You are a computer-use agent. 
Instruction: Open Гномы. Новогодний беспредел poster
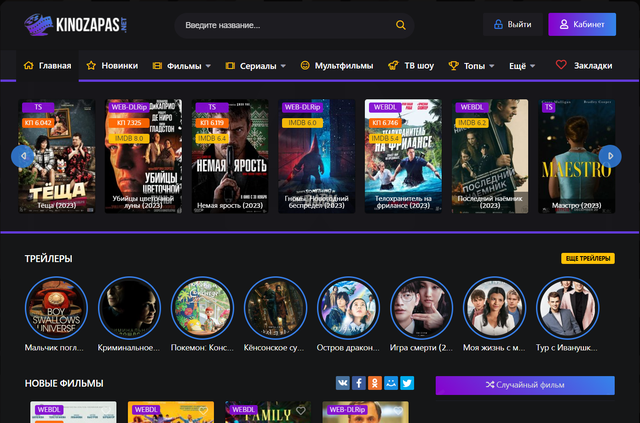coord(317,156)
